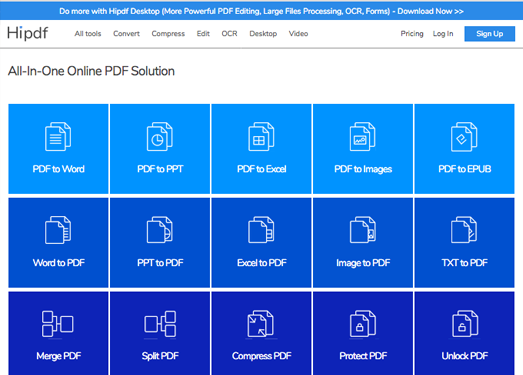The height and width of the screenshot is (375, 523).
Task: Open the Excel to PDF icon
Action: click(261, 230)
